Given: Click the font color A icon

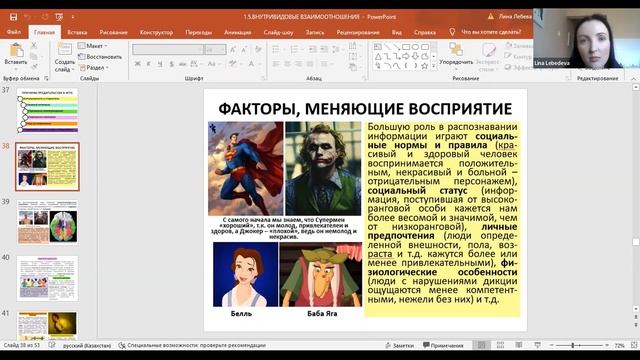Looking at the screenshot, I should coord(251,64).
